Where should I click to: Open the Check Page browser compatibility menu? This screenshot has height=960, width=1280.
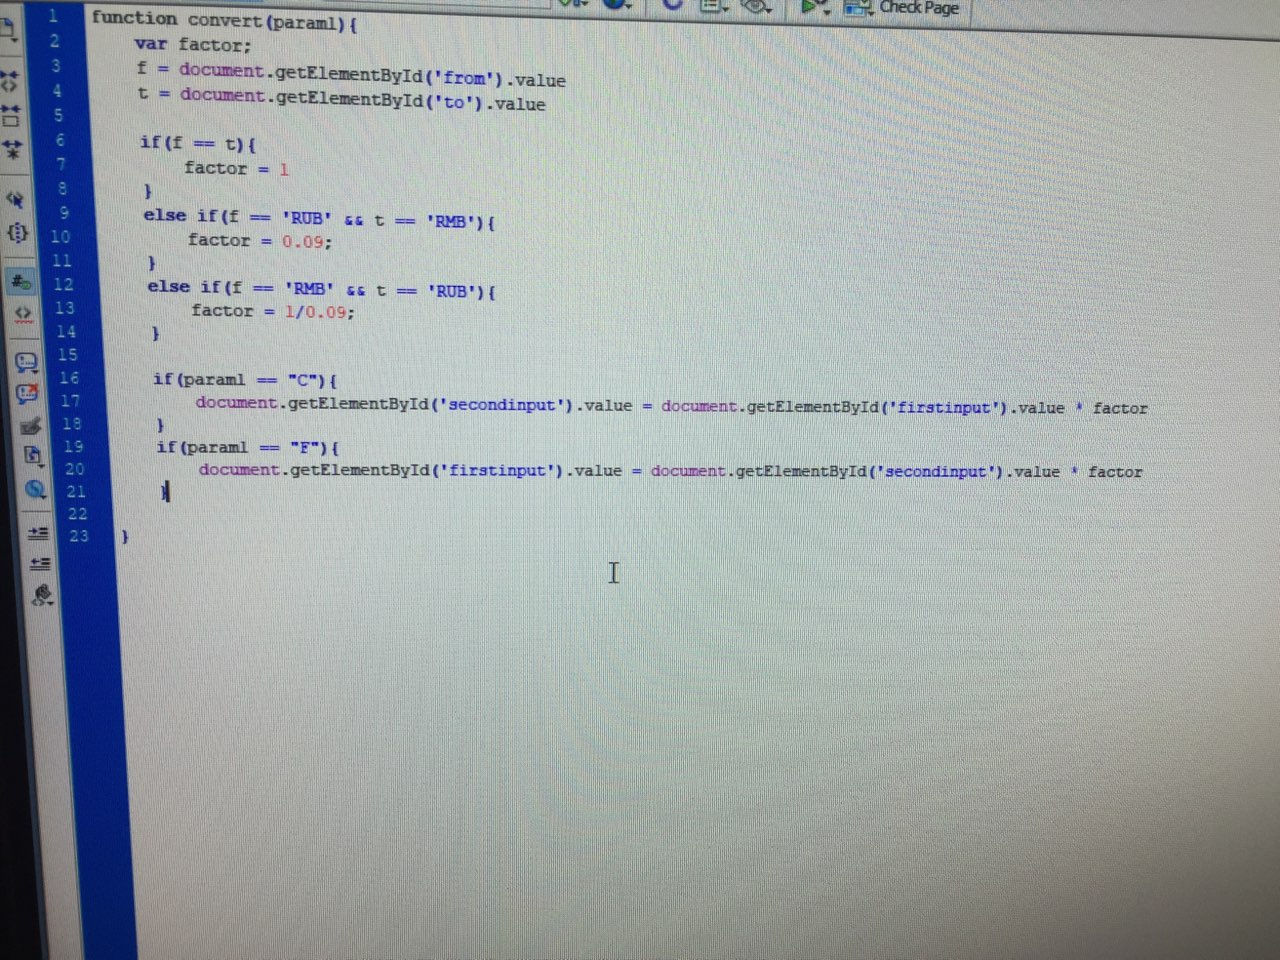tap(902, 8)
